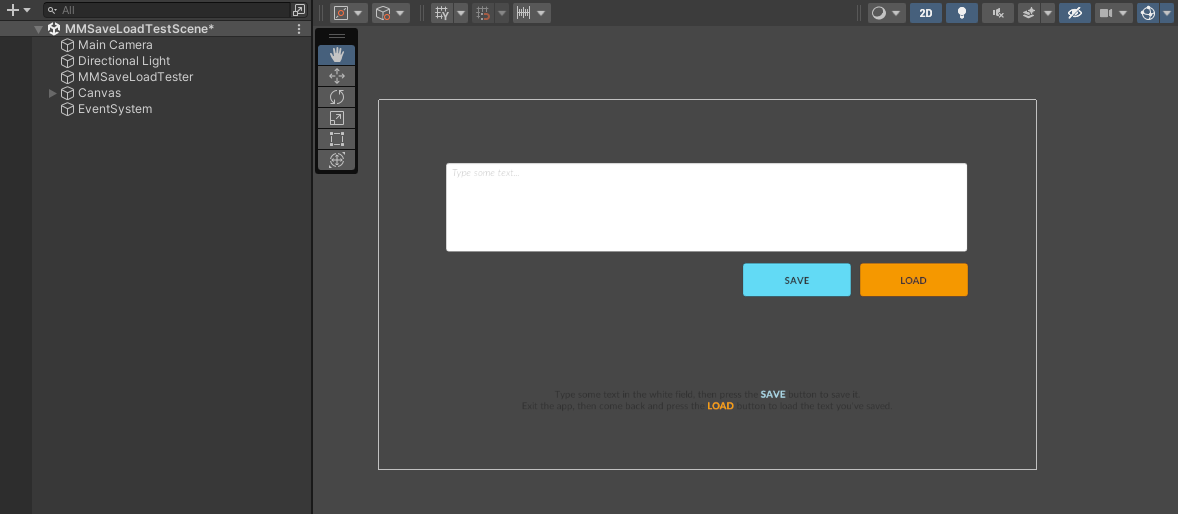
Task: Toggle 2D view mode
Action: pyautogui.click(x=925, y=13)
